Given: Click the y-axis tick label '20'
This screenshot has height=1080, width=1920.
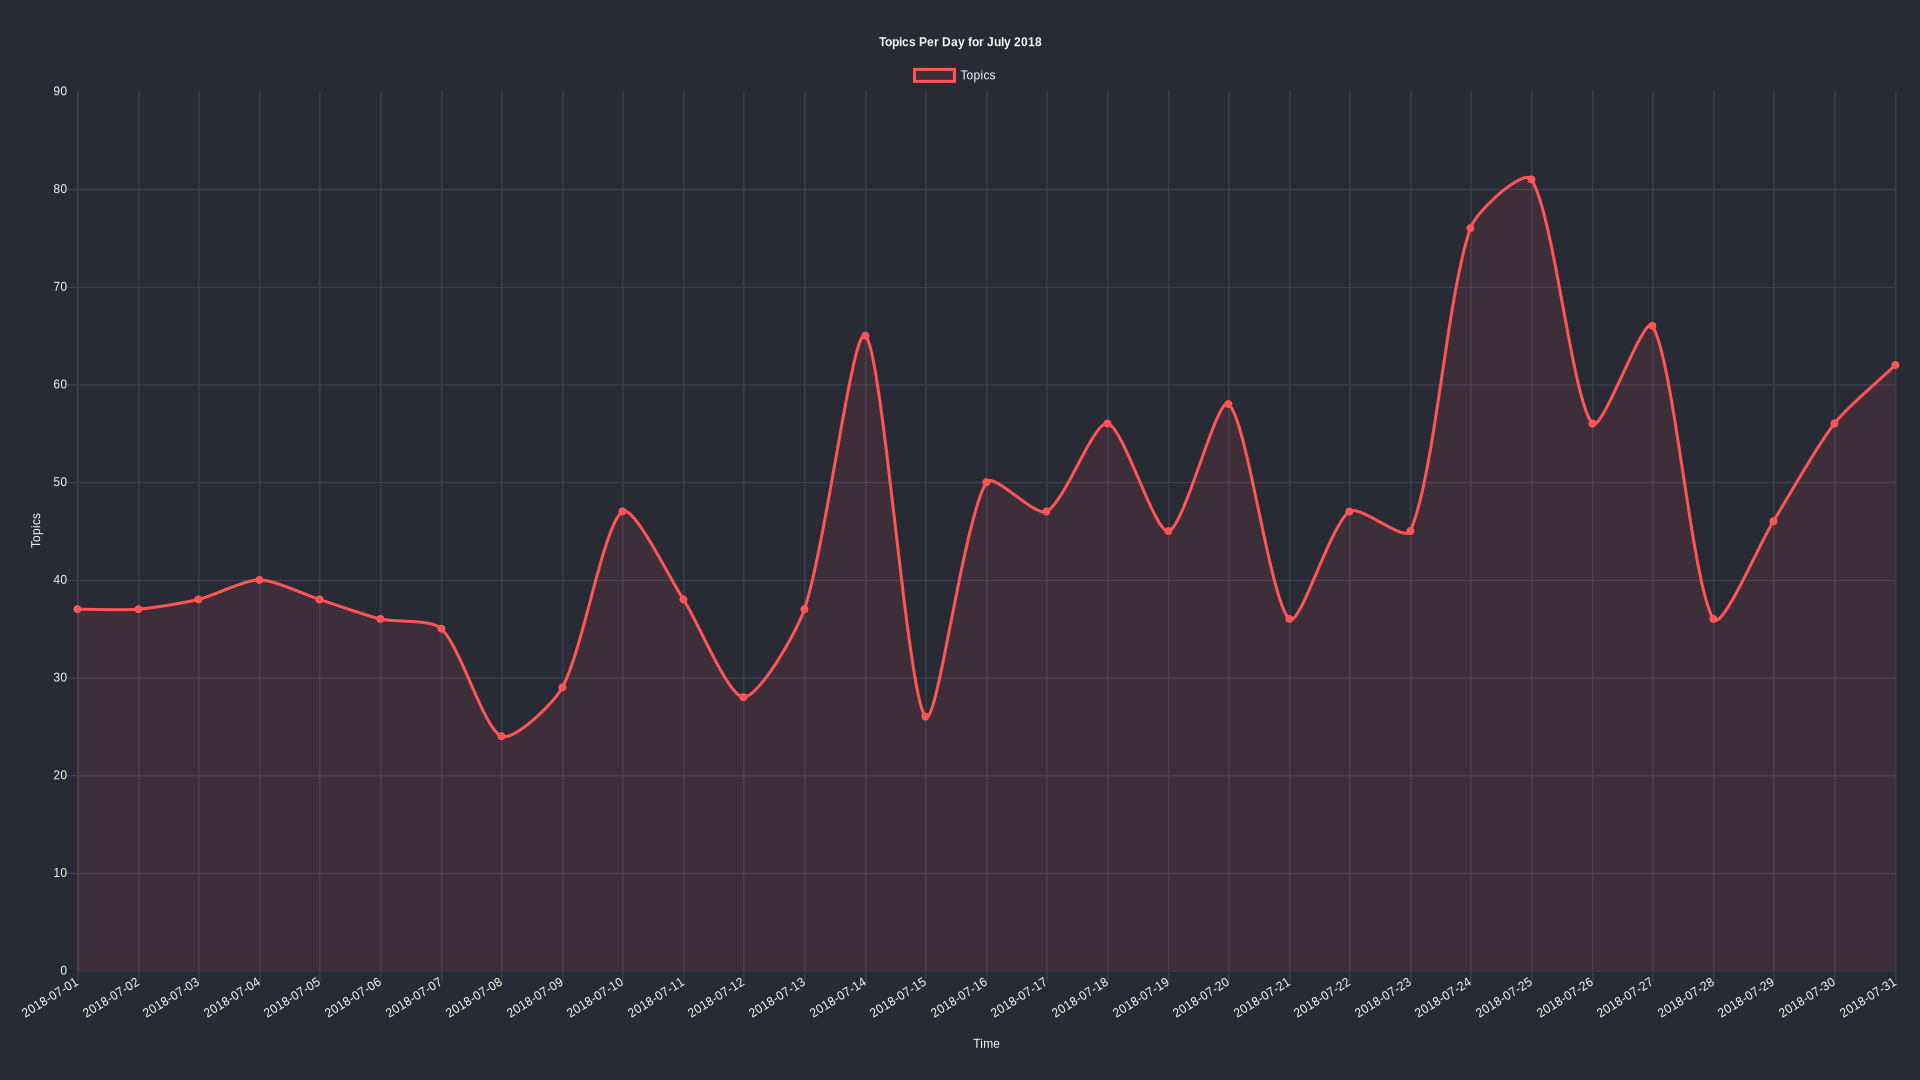Looking at the screenshot, I should [61, 775].
